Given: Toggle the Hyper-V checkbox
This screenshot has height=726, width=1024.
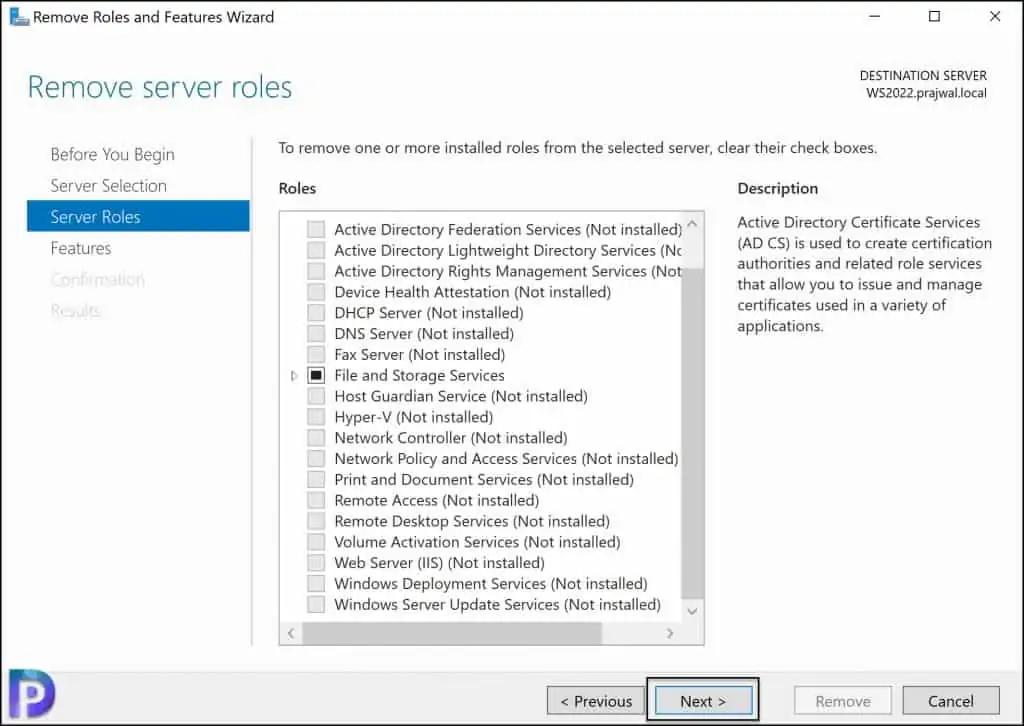Looking at the screenshot, I should click(316, 417).
